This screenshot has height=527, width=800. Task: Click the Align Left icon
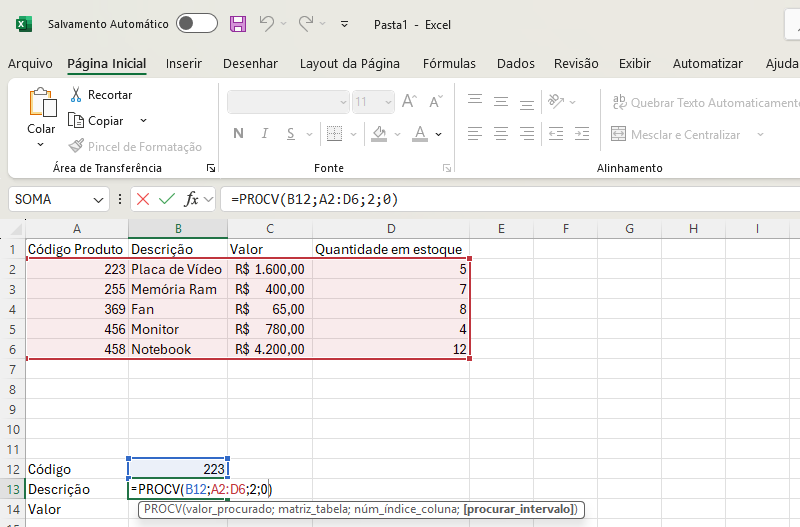(475, 134)
